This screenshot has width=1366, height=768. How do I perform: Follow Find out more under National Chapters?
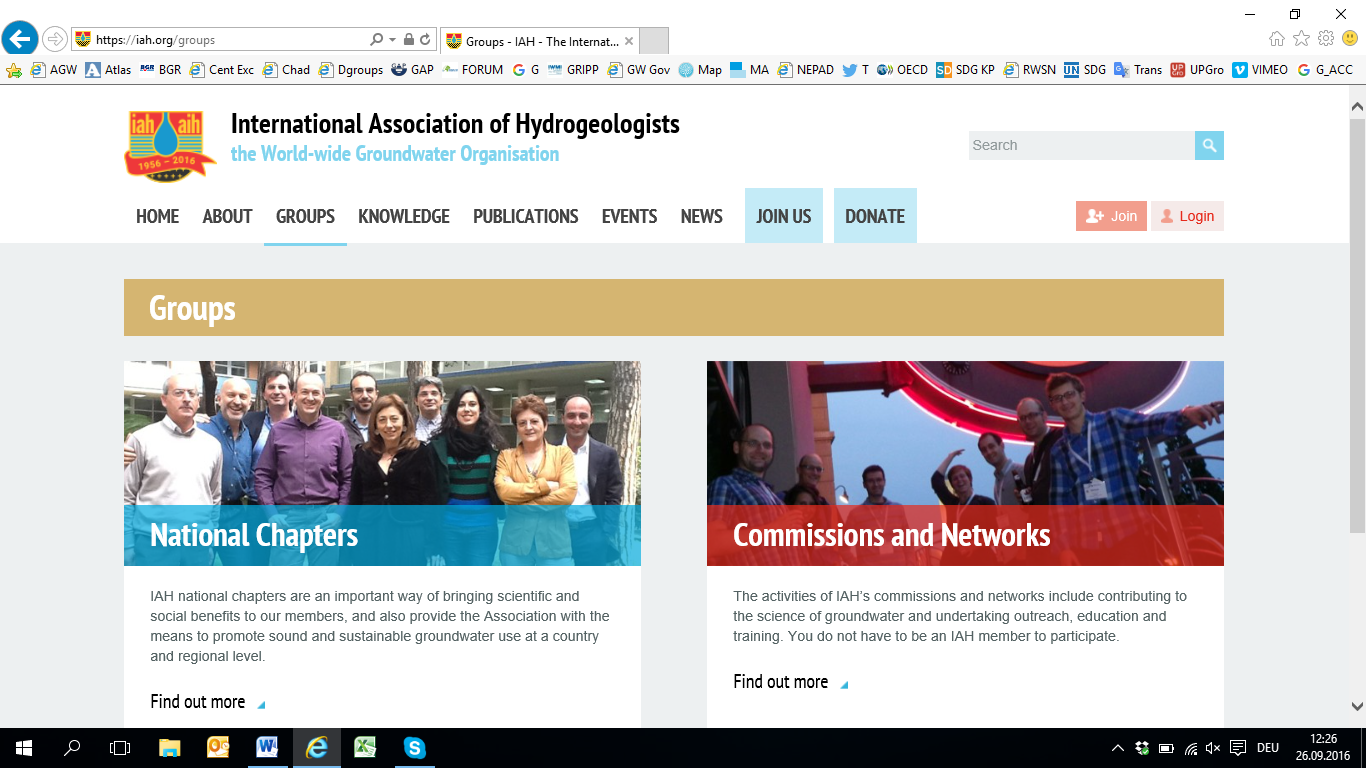[198, 702]
